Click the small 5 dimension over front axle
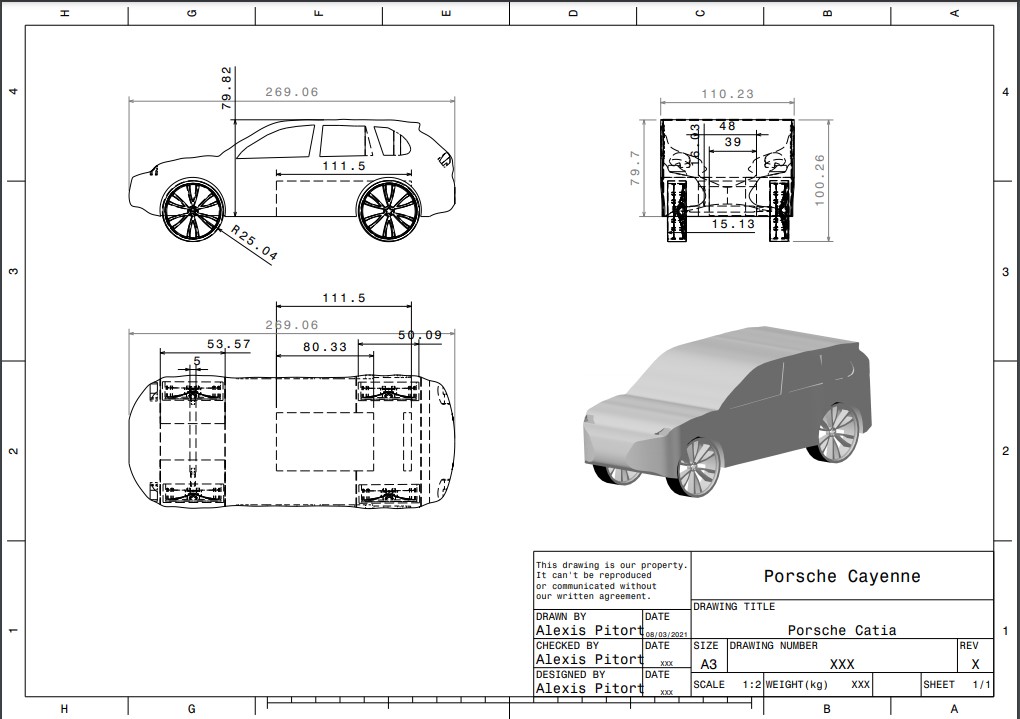Viewport: 1020px width, 719px height. click(x=197, y=361)
